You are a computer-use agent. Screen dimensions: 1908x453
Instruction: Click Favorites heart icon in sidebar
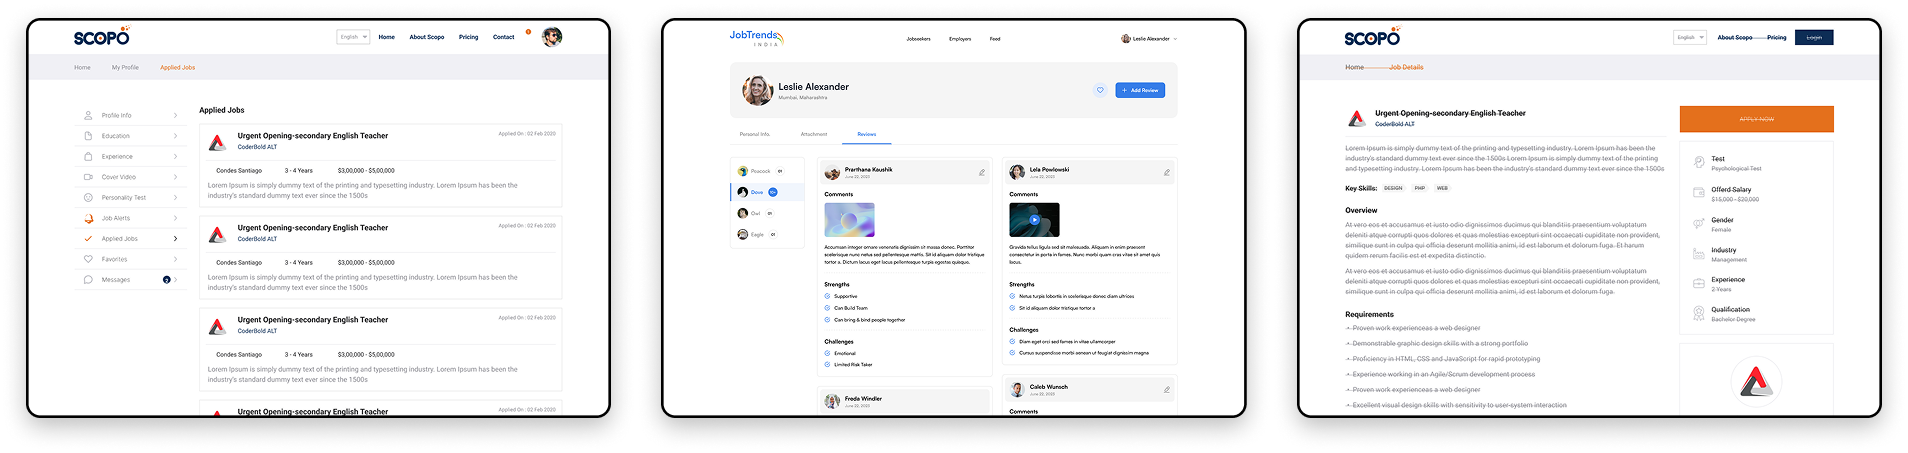pos(88,259)
